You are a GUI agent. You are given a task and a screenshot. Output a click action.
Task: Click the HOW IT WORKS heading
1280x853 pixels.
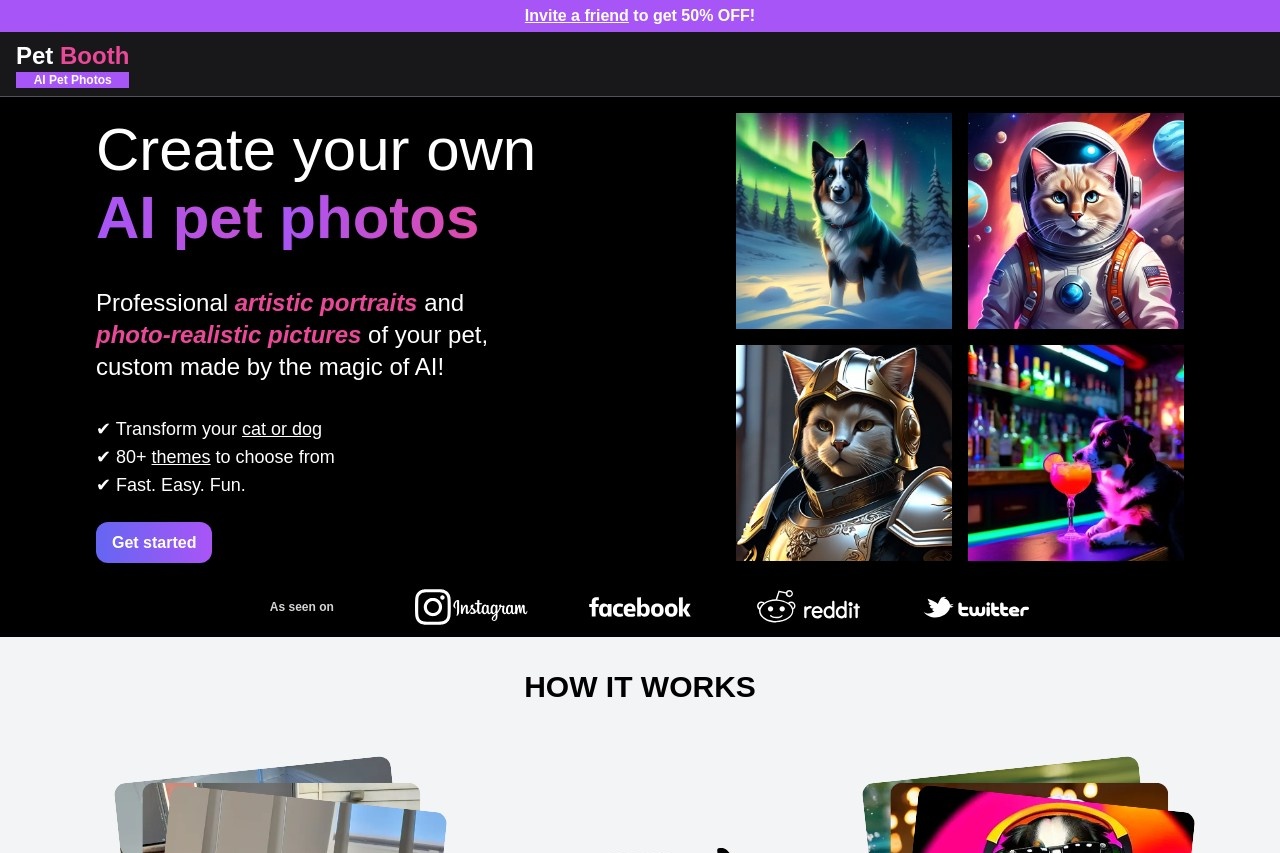[x=640, y=687]
